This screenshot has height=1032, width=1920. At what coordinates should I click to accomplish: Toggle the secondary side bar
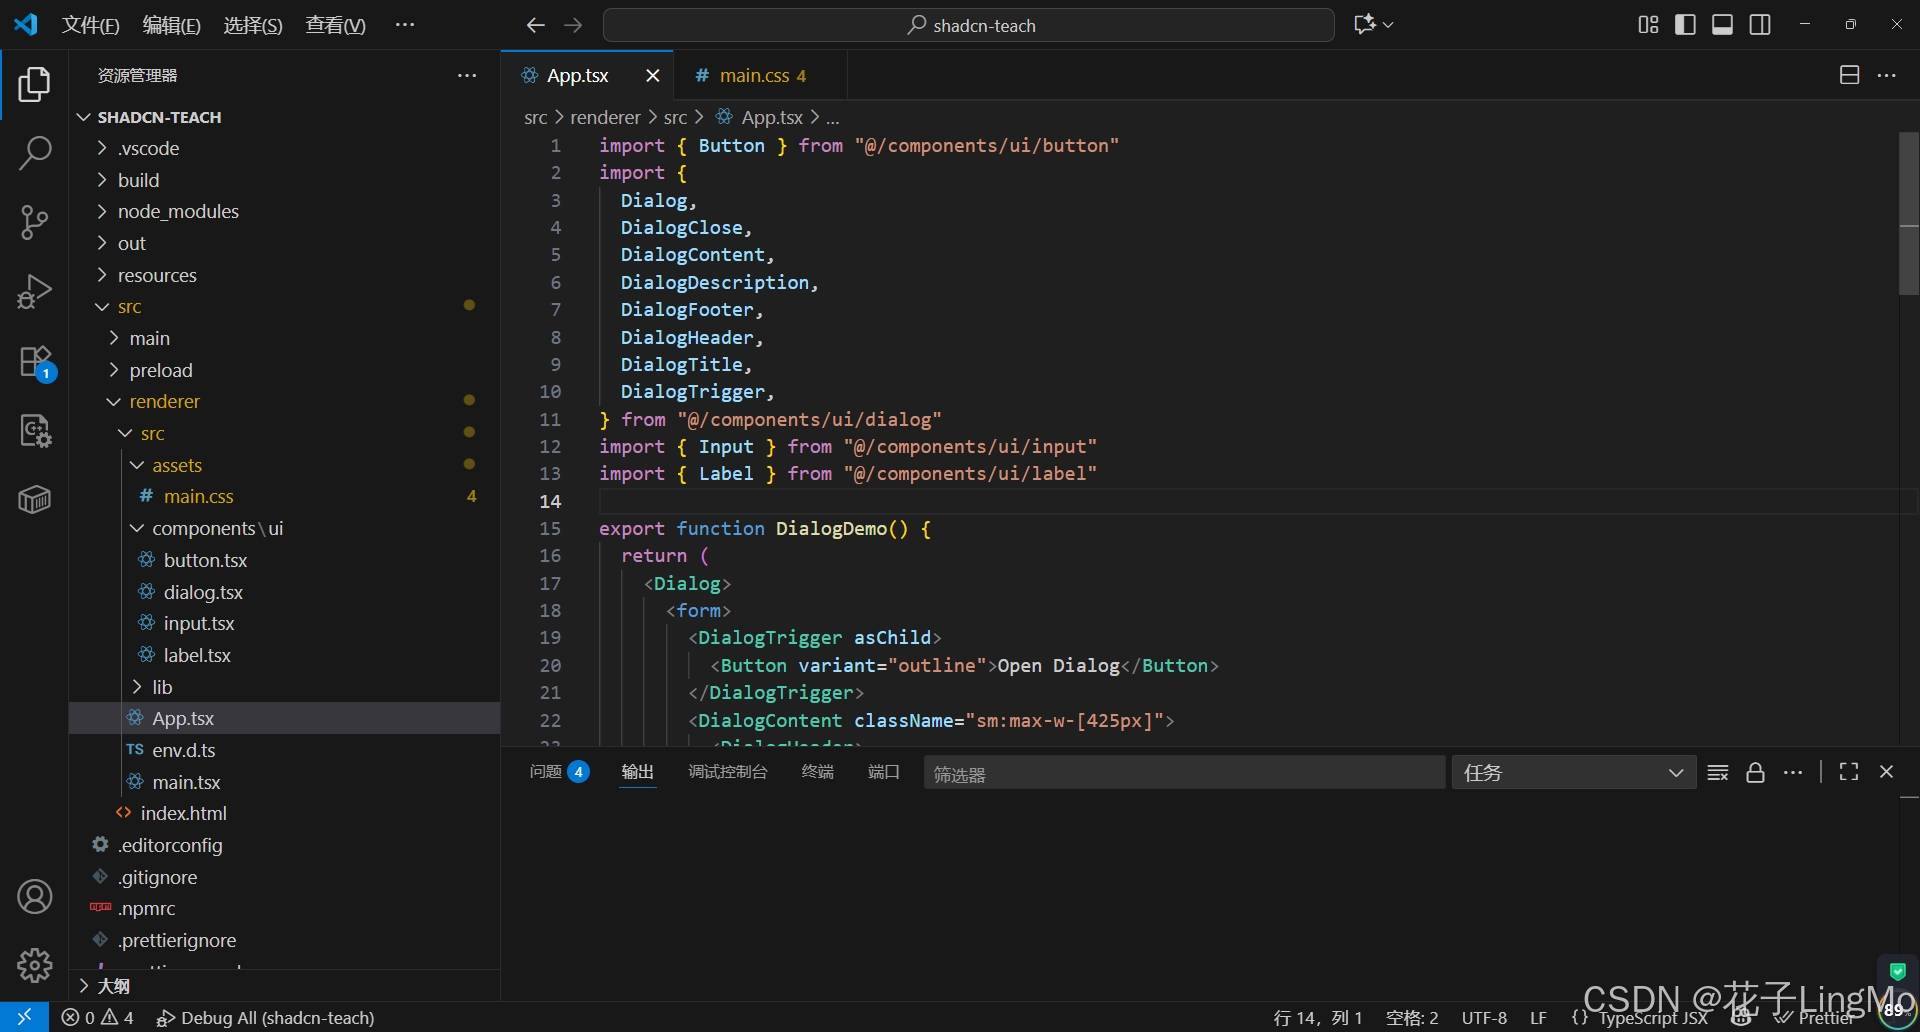[x=1760, y=25]
